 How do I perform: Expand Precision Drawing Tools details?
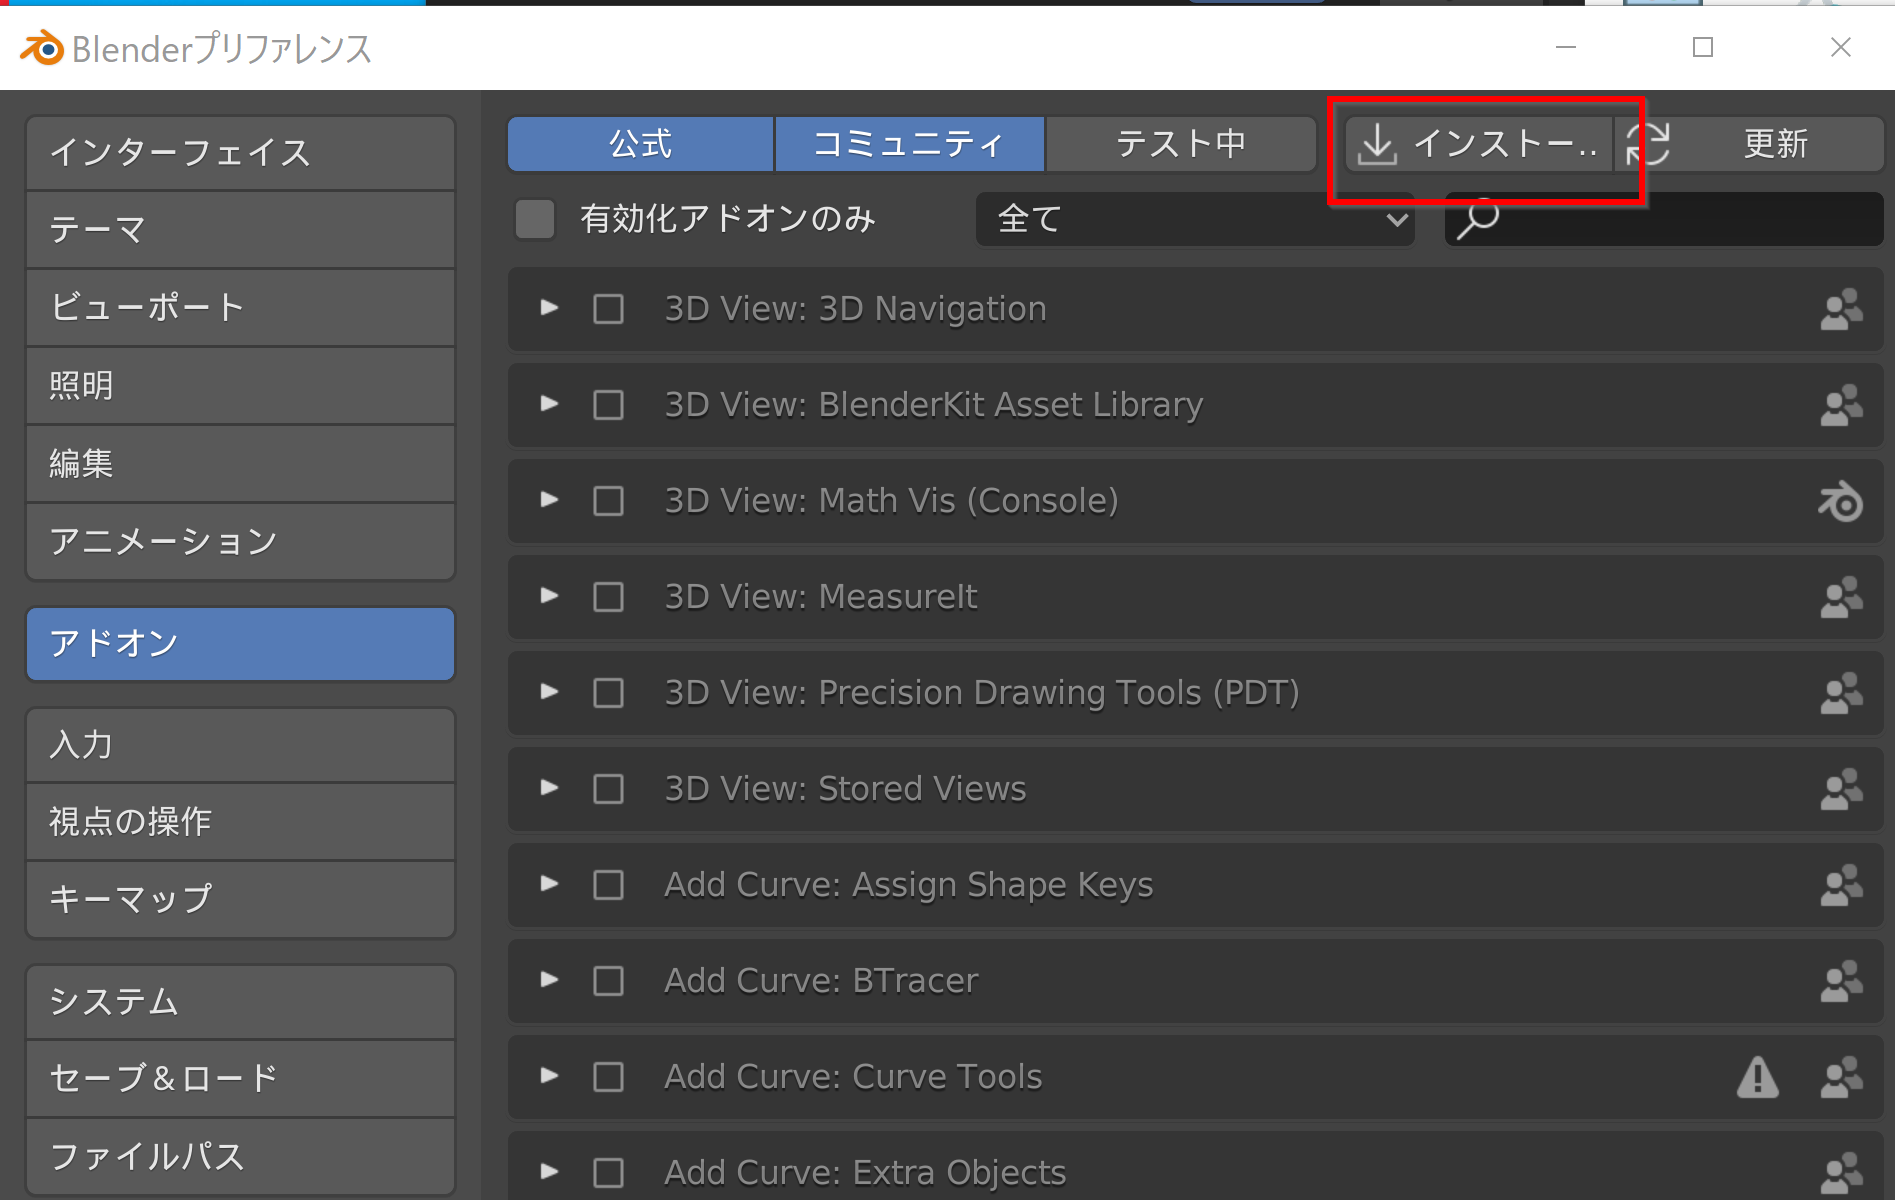pos(549,692)
